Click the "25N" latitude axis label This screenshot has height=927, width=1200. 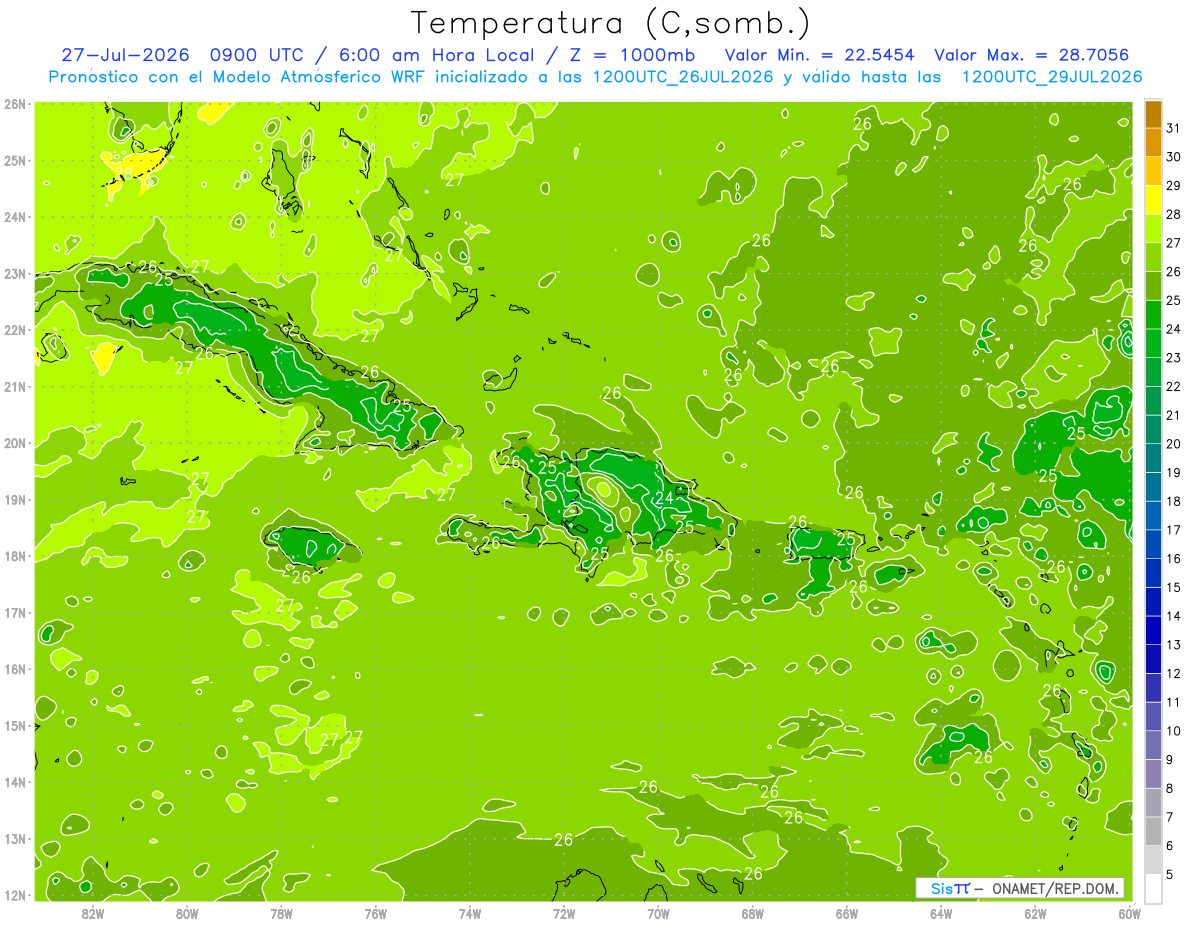pos(15,160)
